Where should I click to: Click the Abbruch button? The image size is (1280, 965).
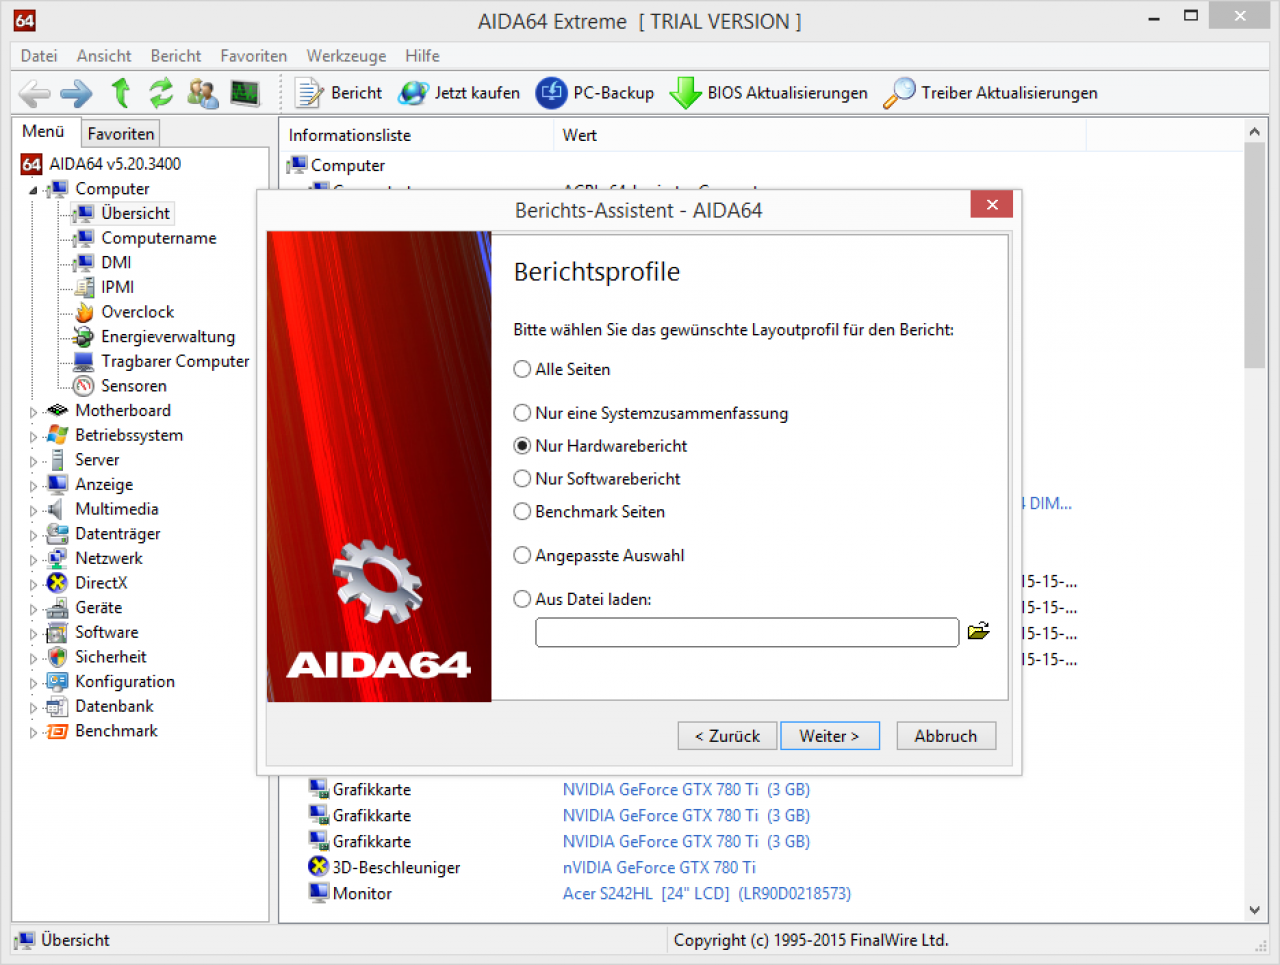(946, 736)
